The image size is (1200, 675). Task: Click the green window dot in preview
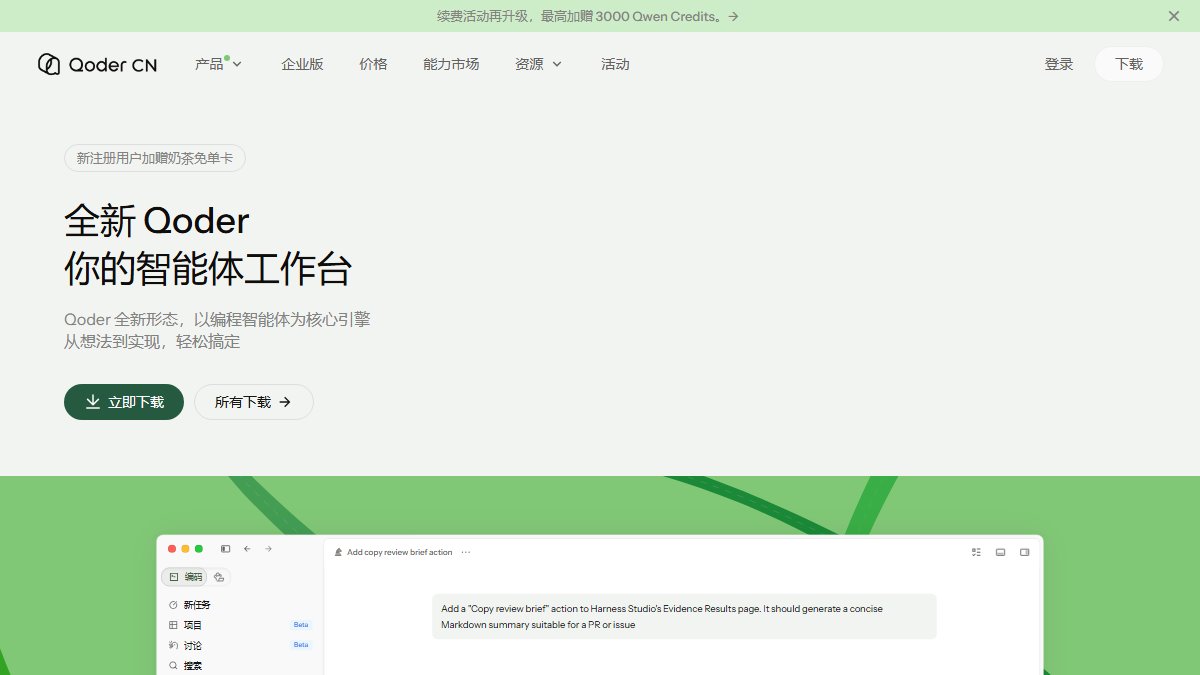click(199, 549)
